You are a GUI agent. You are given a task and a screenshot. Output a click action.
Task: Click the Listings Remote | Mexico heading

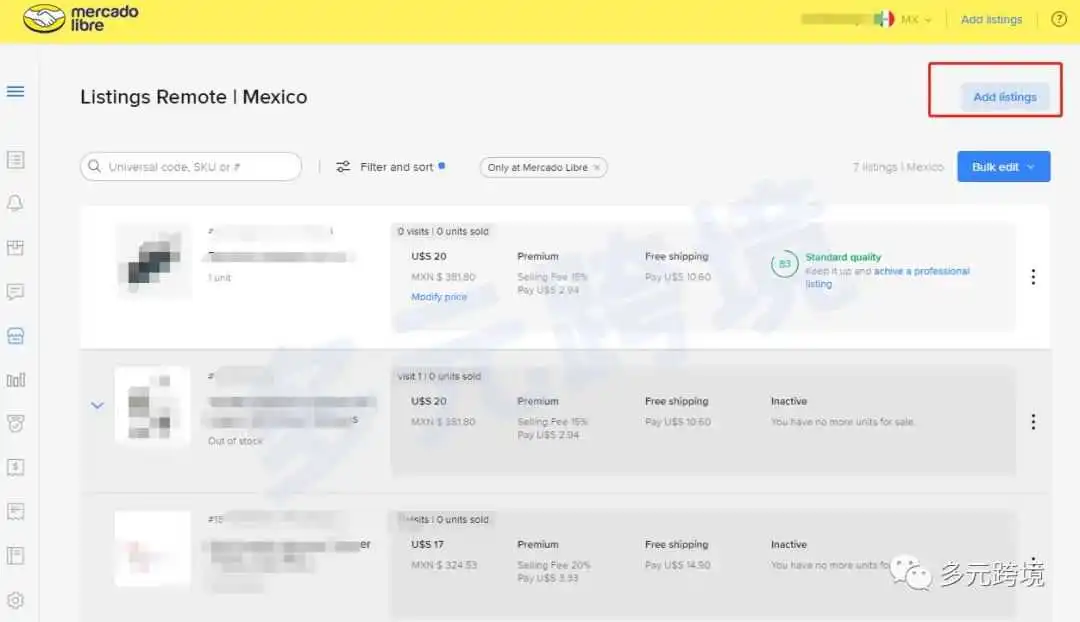(194, 97)
